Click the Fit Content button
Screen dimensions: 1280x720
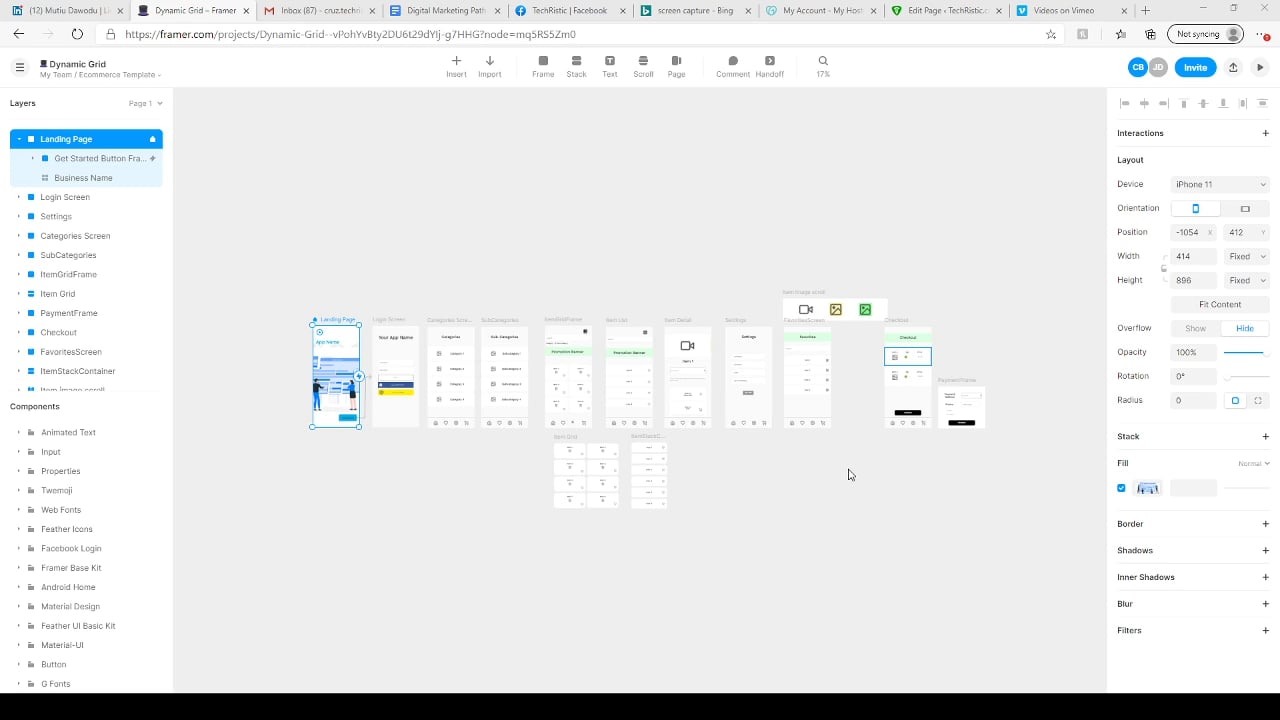tap(1220, 304)
